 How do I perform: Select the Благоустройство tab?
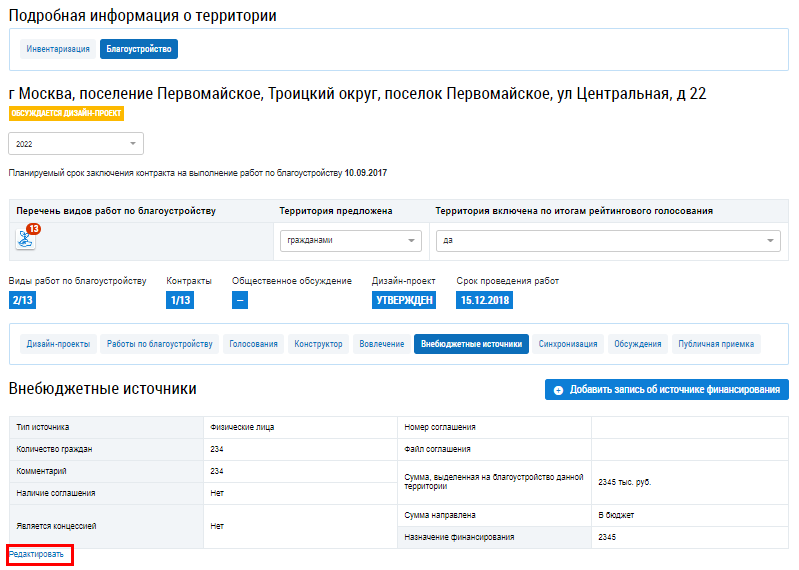pos(139,49)
